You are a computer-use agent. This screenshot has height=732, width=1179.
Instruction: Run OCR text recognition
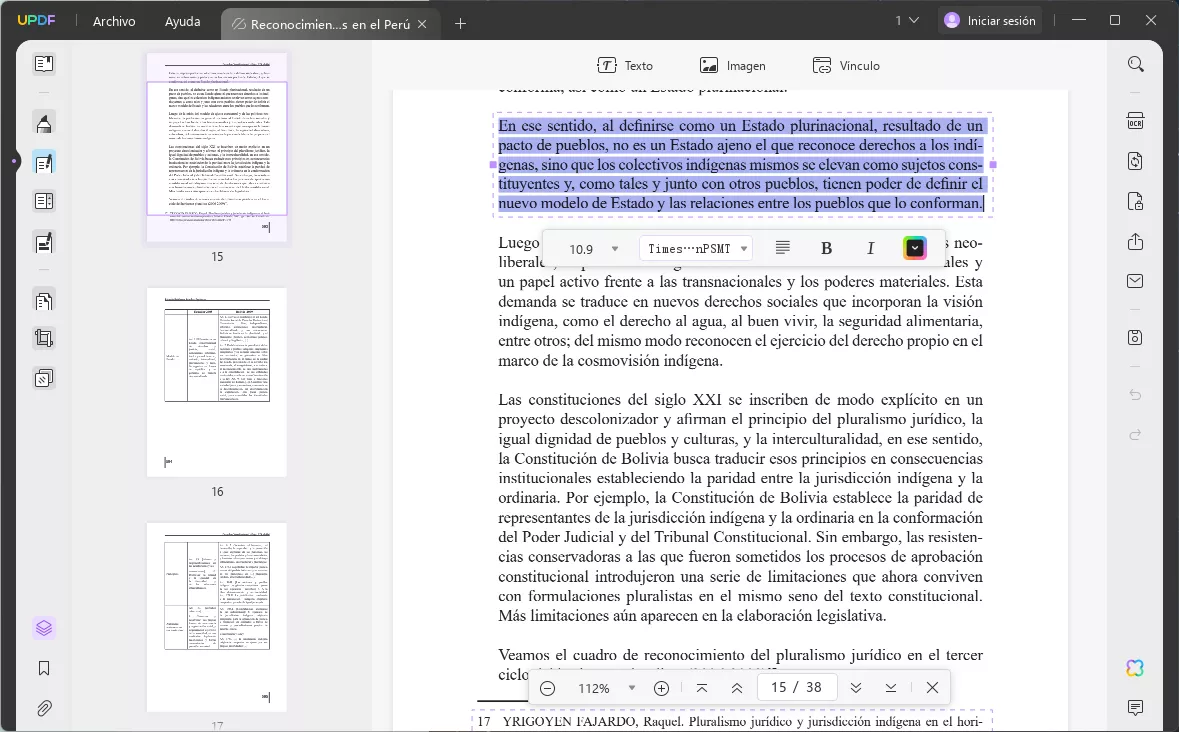[1135, 122]
